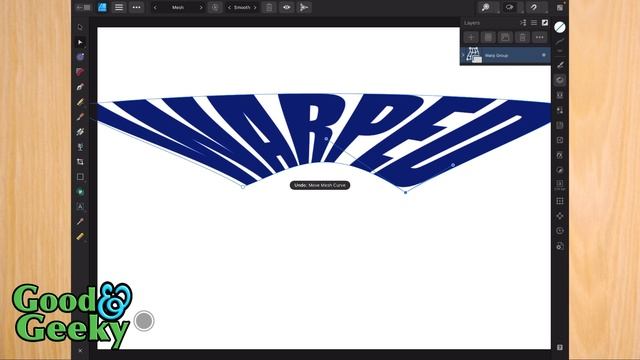The height and width of the screenshot is (360, 640).
Task: Open the view mode eye options
Action: 509,7
